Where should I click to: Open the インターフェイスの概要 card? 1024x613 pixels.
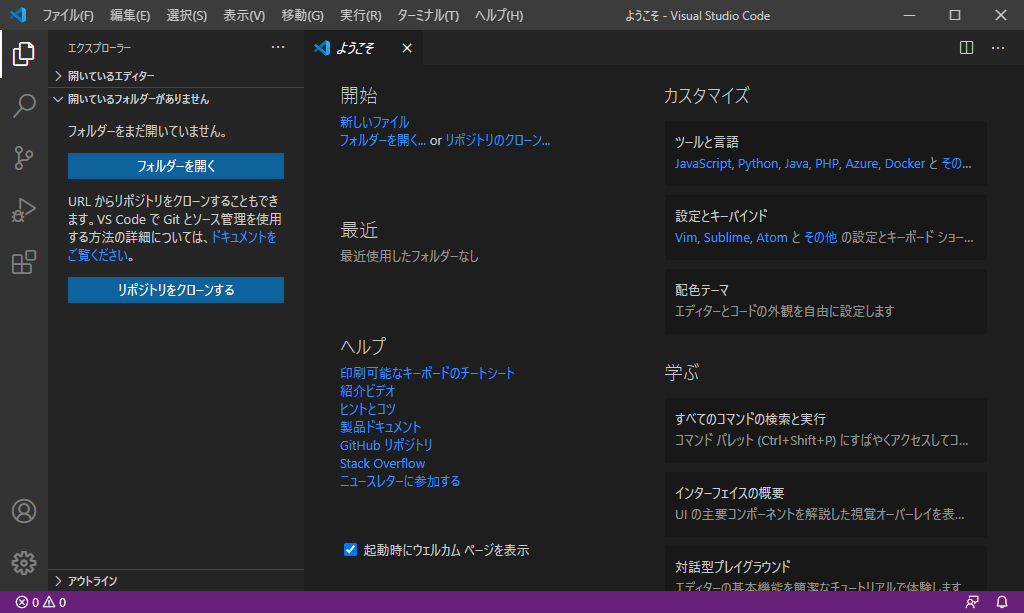(x=825, y=504)
